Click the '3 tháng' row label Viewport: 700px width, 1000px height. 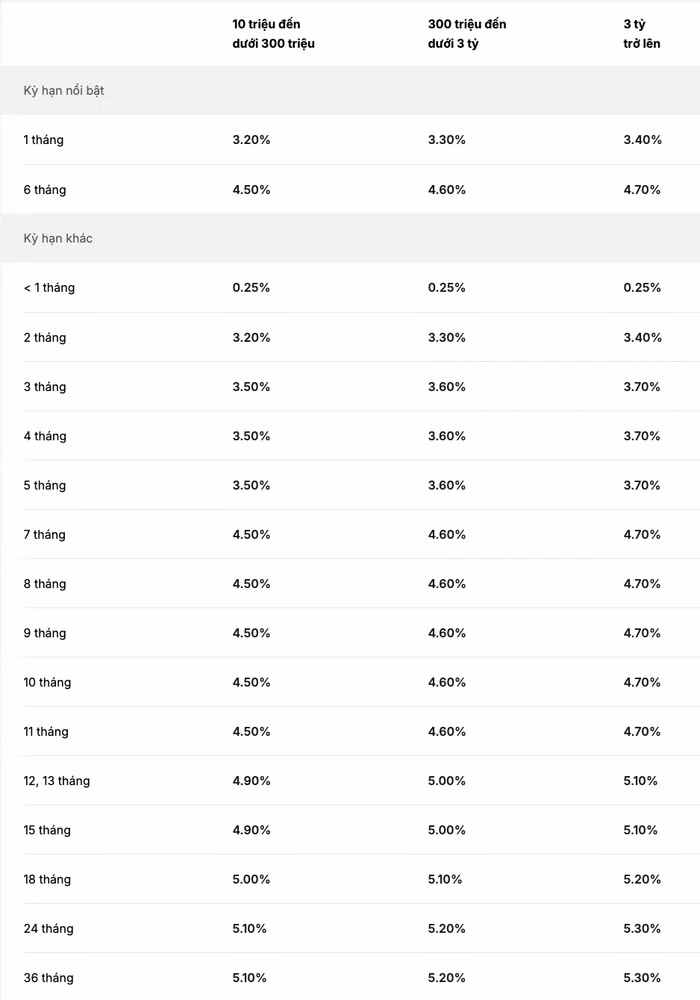[x=44, y=387]
